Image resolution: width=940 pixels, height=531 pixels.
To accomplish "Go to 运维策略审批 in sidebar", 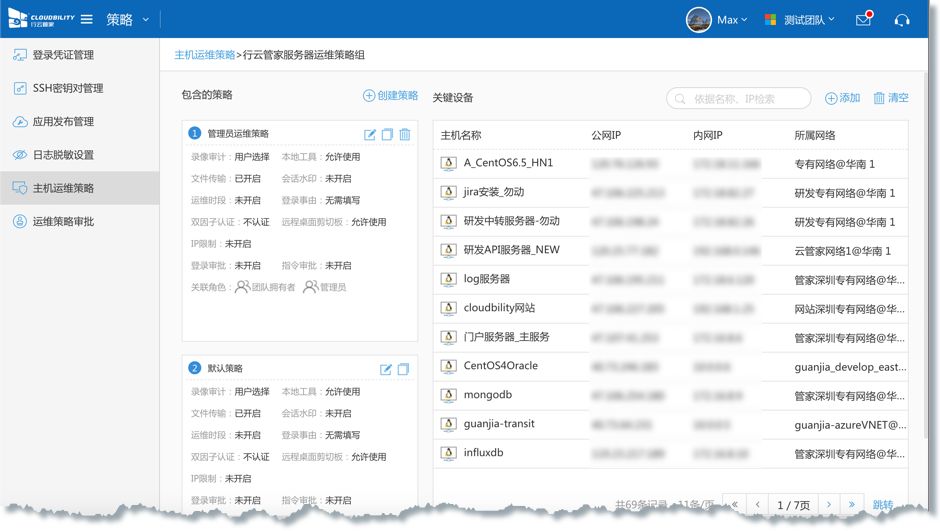I will 63,221.
